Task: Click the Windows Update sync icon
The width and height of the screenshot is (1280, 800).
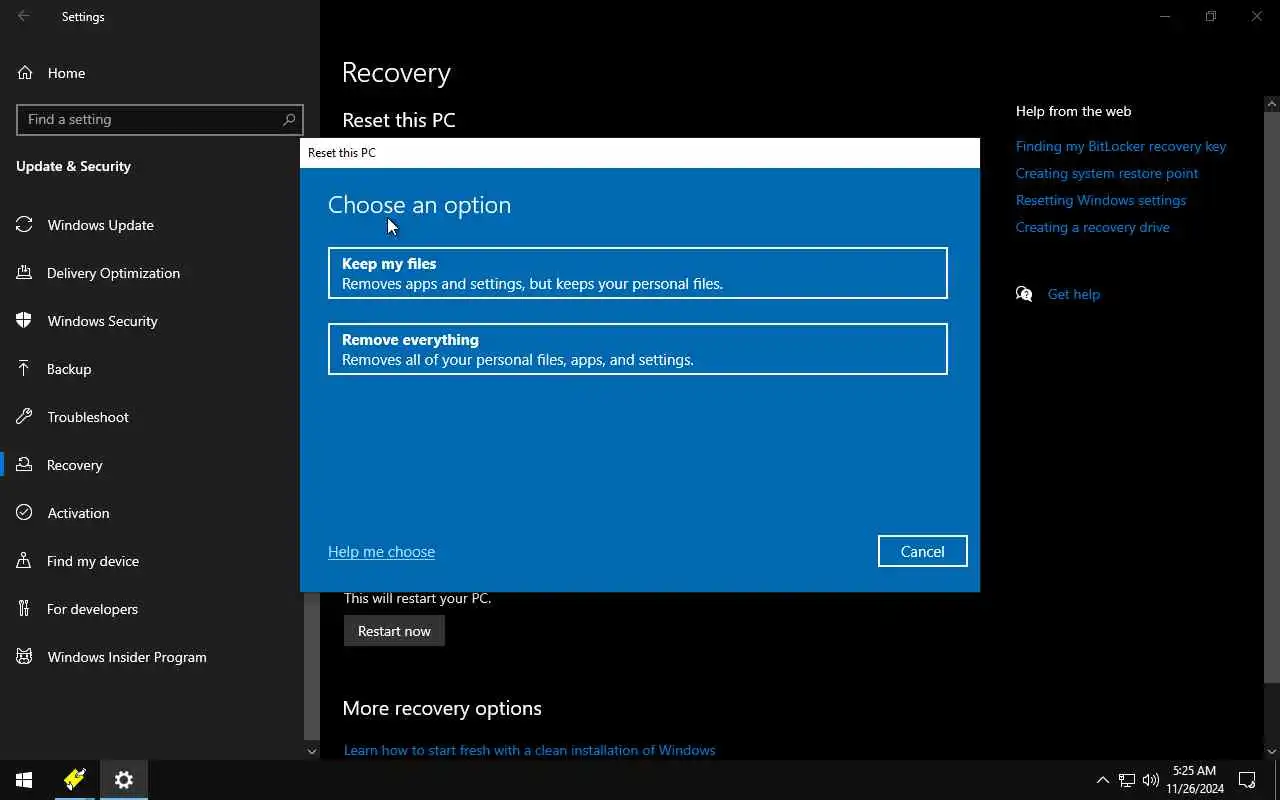Action: click(25, 225)
